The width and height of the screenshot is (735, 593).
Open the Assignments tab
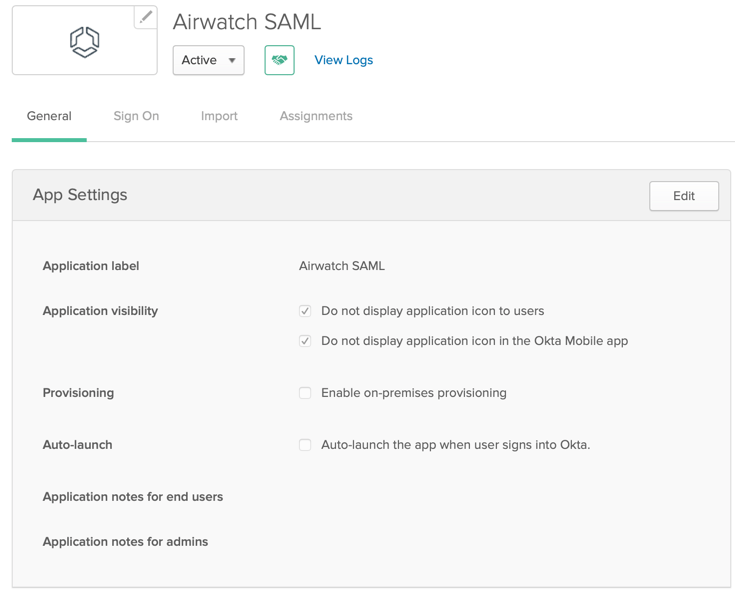(x=316, y=116)
